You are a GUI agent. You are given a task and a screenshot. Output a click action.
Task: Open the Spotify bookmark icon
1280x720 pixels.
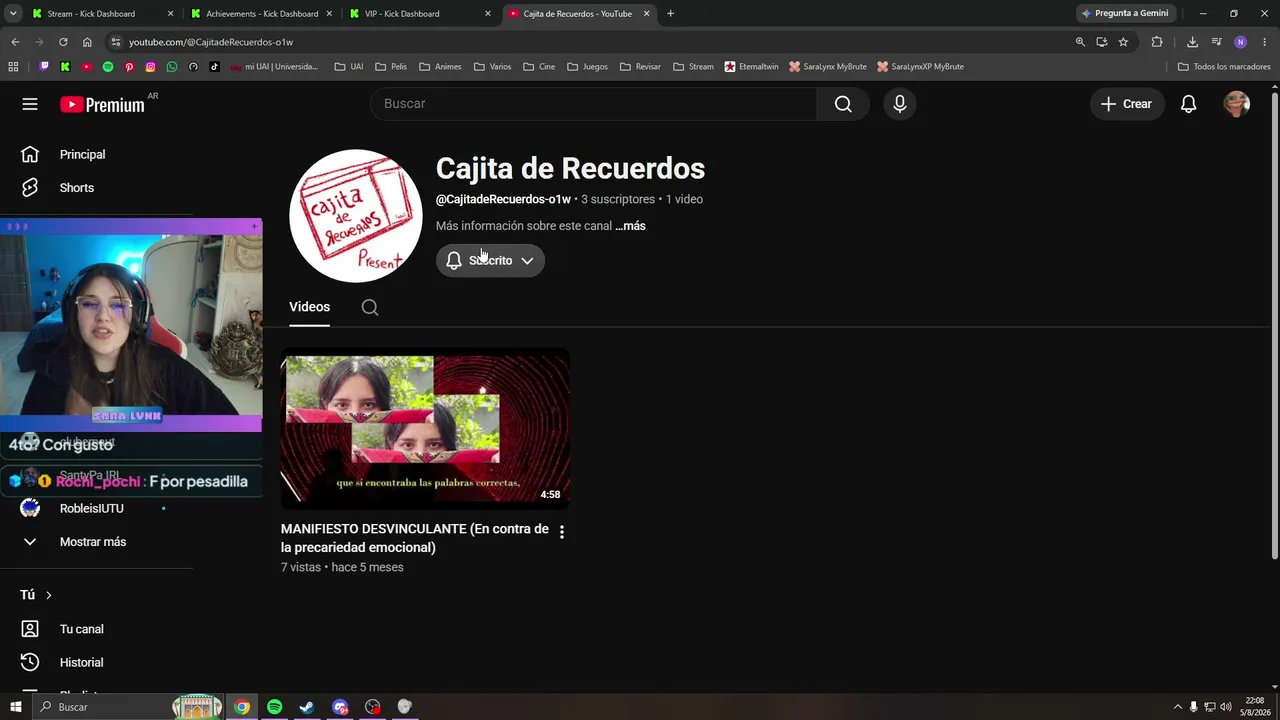(x=108, y=67)
